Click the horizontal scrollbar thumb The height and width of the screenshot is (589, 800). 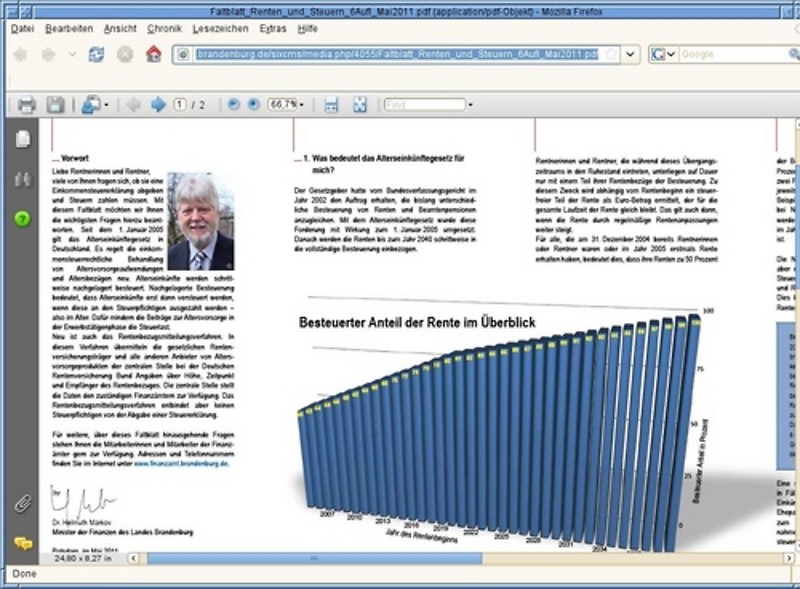pos(314,558)
